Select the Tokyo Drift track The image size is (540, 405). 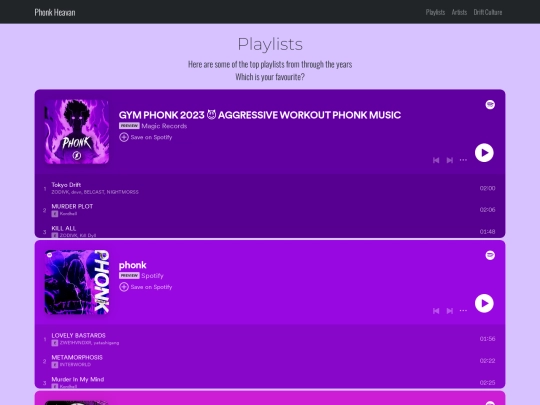(270, 188)
